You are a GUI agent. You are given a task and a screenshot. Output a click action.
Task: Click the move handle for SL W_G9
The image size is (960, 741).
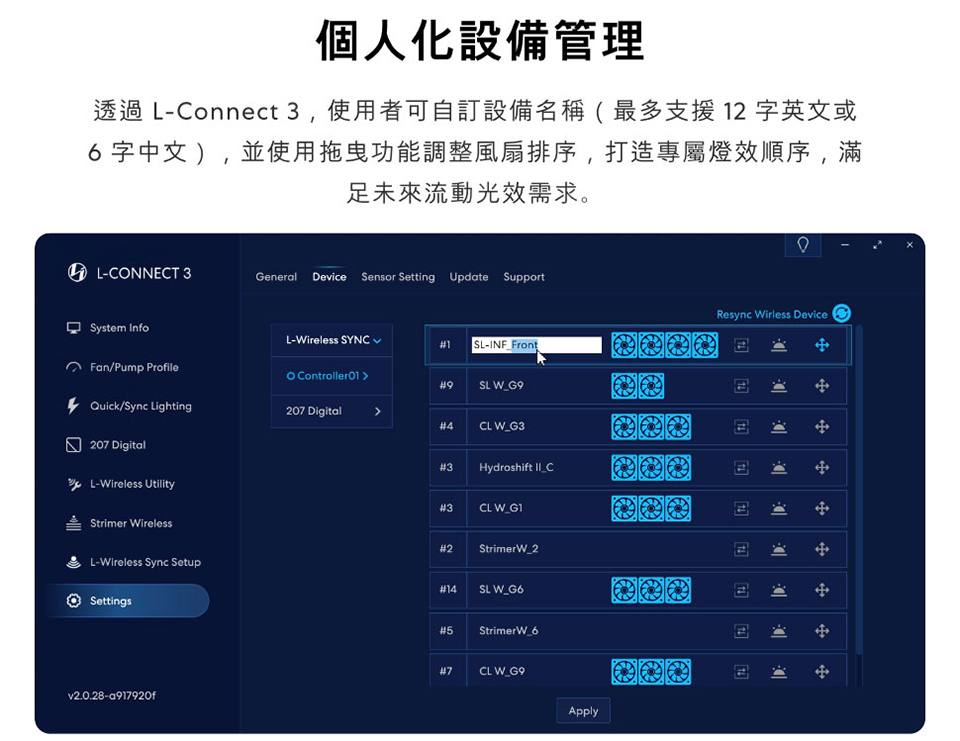click(x=822, y=386)
